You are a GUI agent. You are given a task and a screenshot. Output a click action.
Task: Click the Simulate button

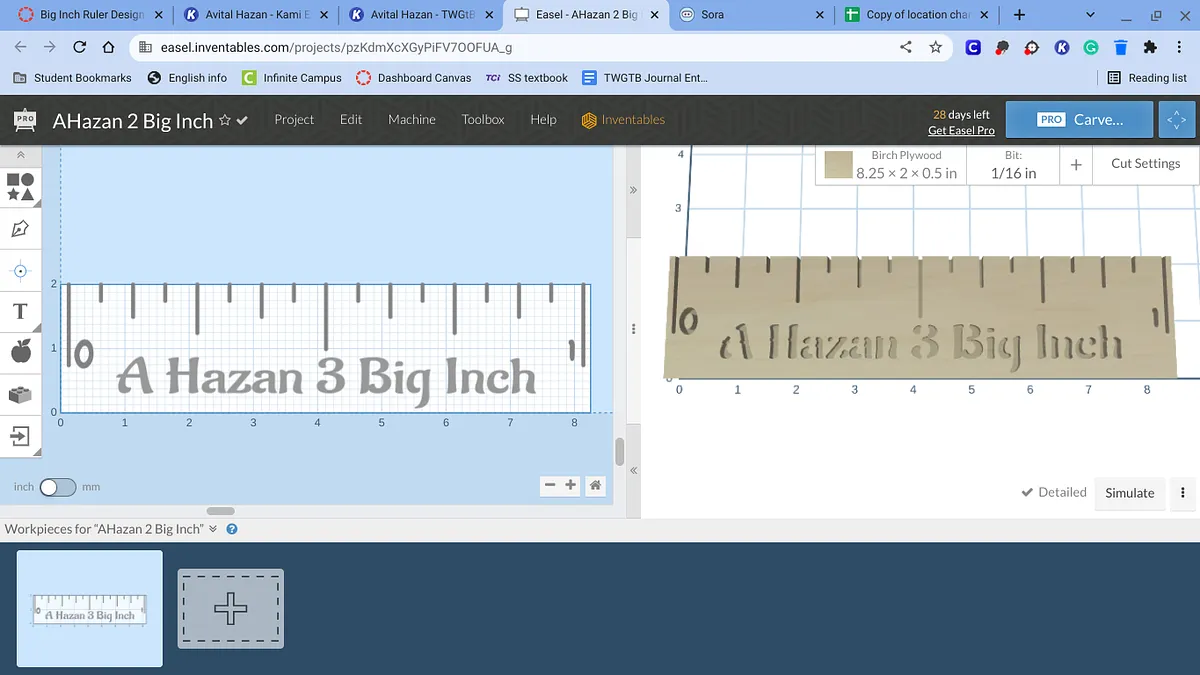tap(1129, 493)
